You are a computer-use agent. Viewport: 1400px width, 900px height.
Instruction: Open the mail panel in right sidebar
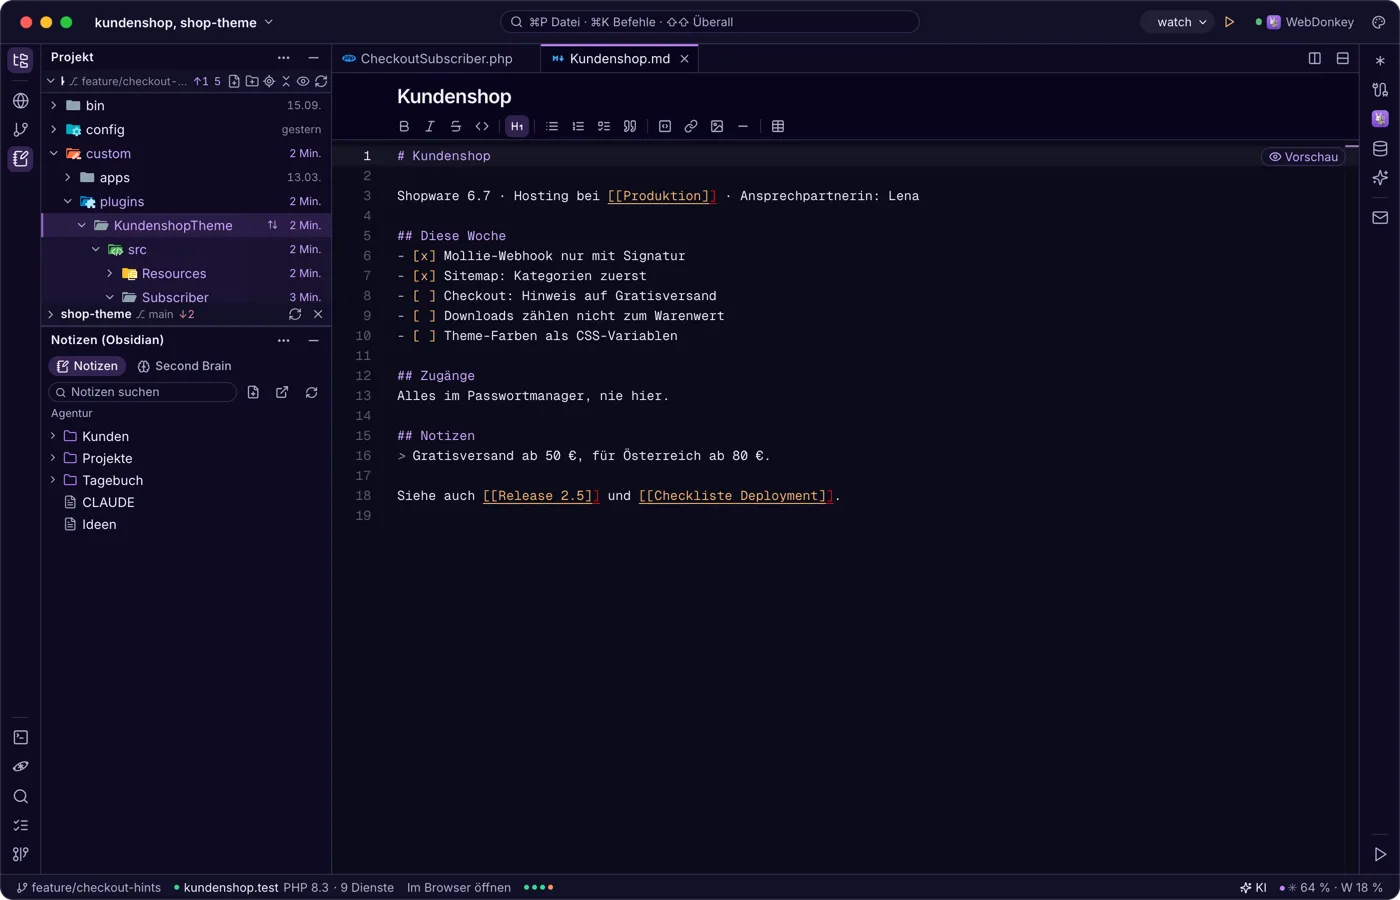pyautogui.click(x=1380, y=217)
